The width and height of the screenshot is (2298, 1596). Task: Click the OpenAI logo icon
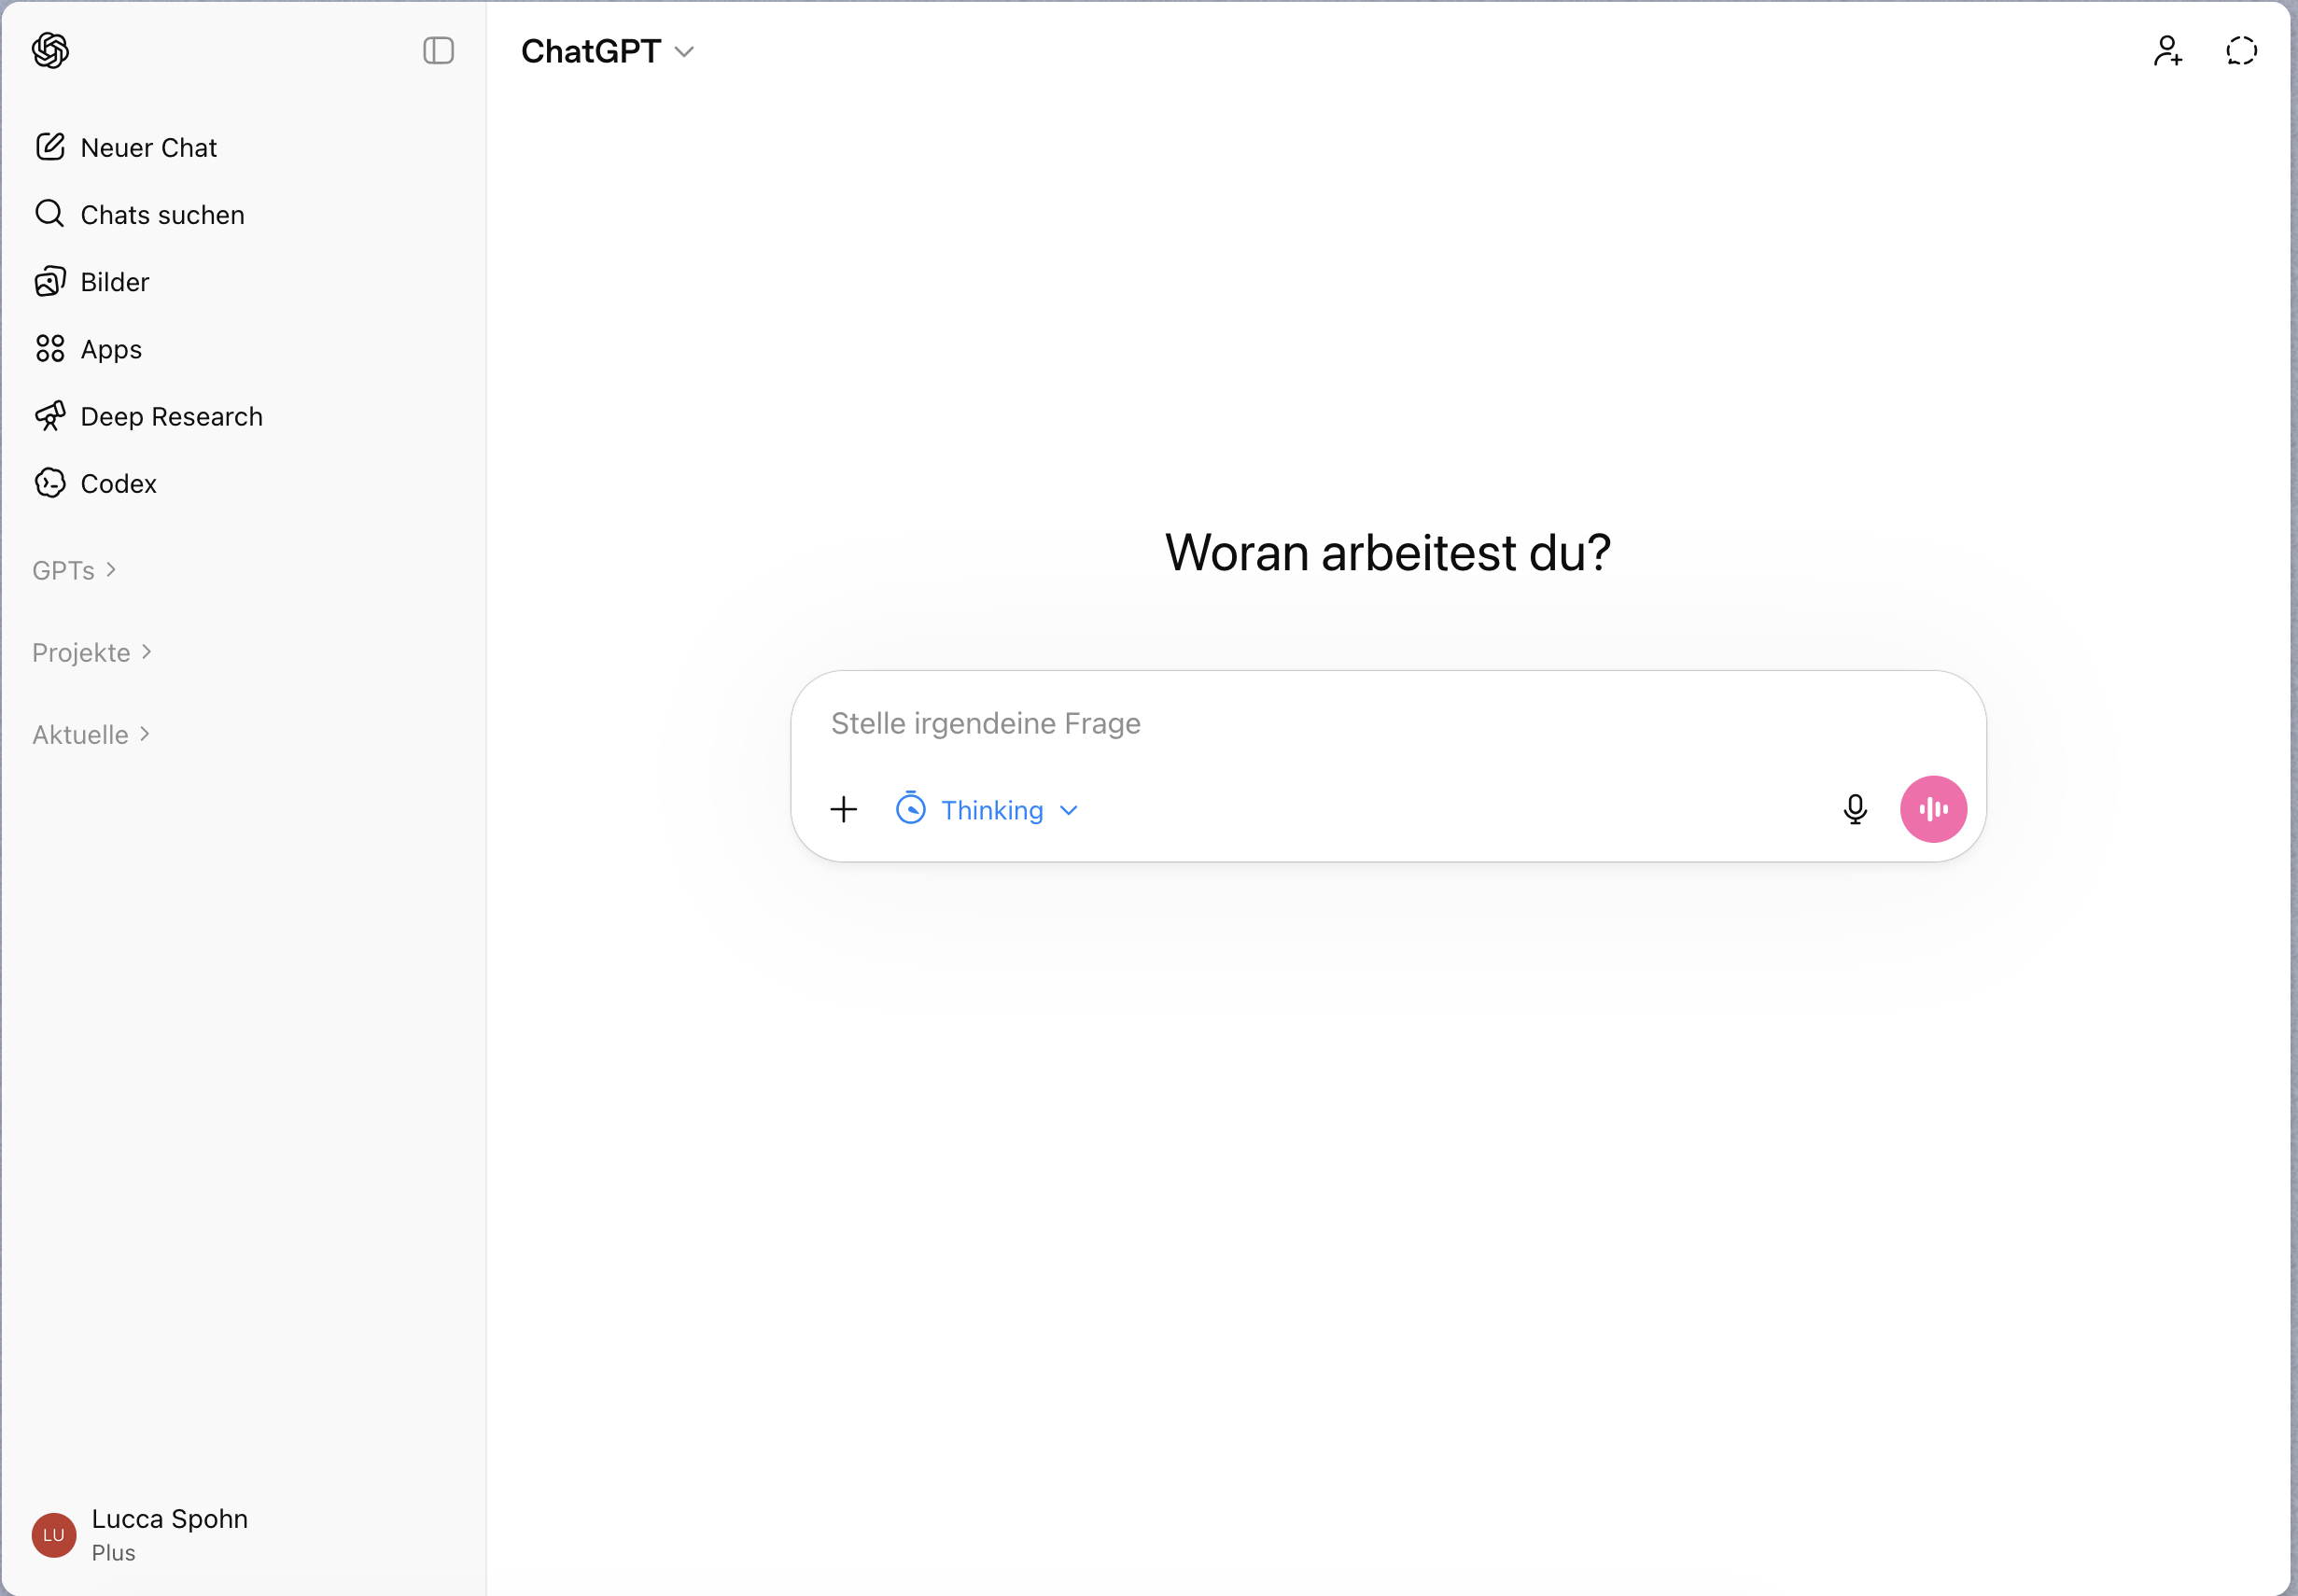pyautogui.click(x=50, y=50)
